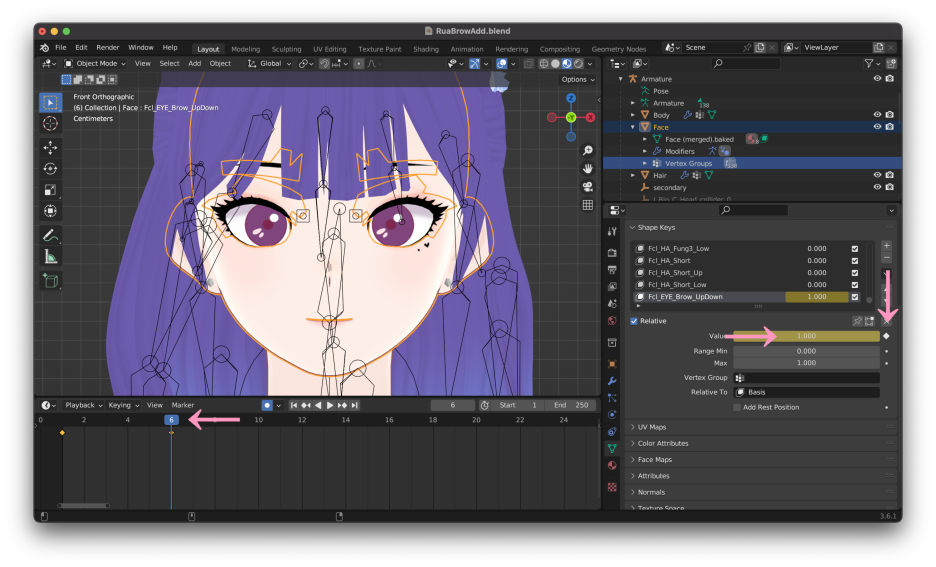Click Fcl_EYE_Brow_UpDown value slider in list
Viewport: 936px width, 567px height.
click(x=817, y=297)
